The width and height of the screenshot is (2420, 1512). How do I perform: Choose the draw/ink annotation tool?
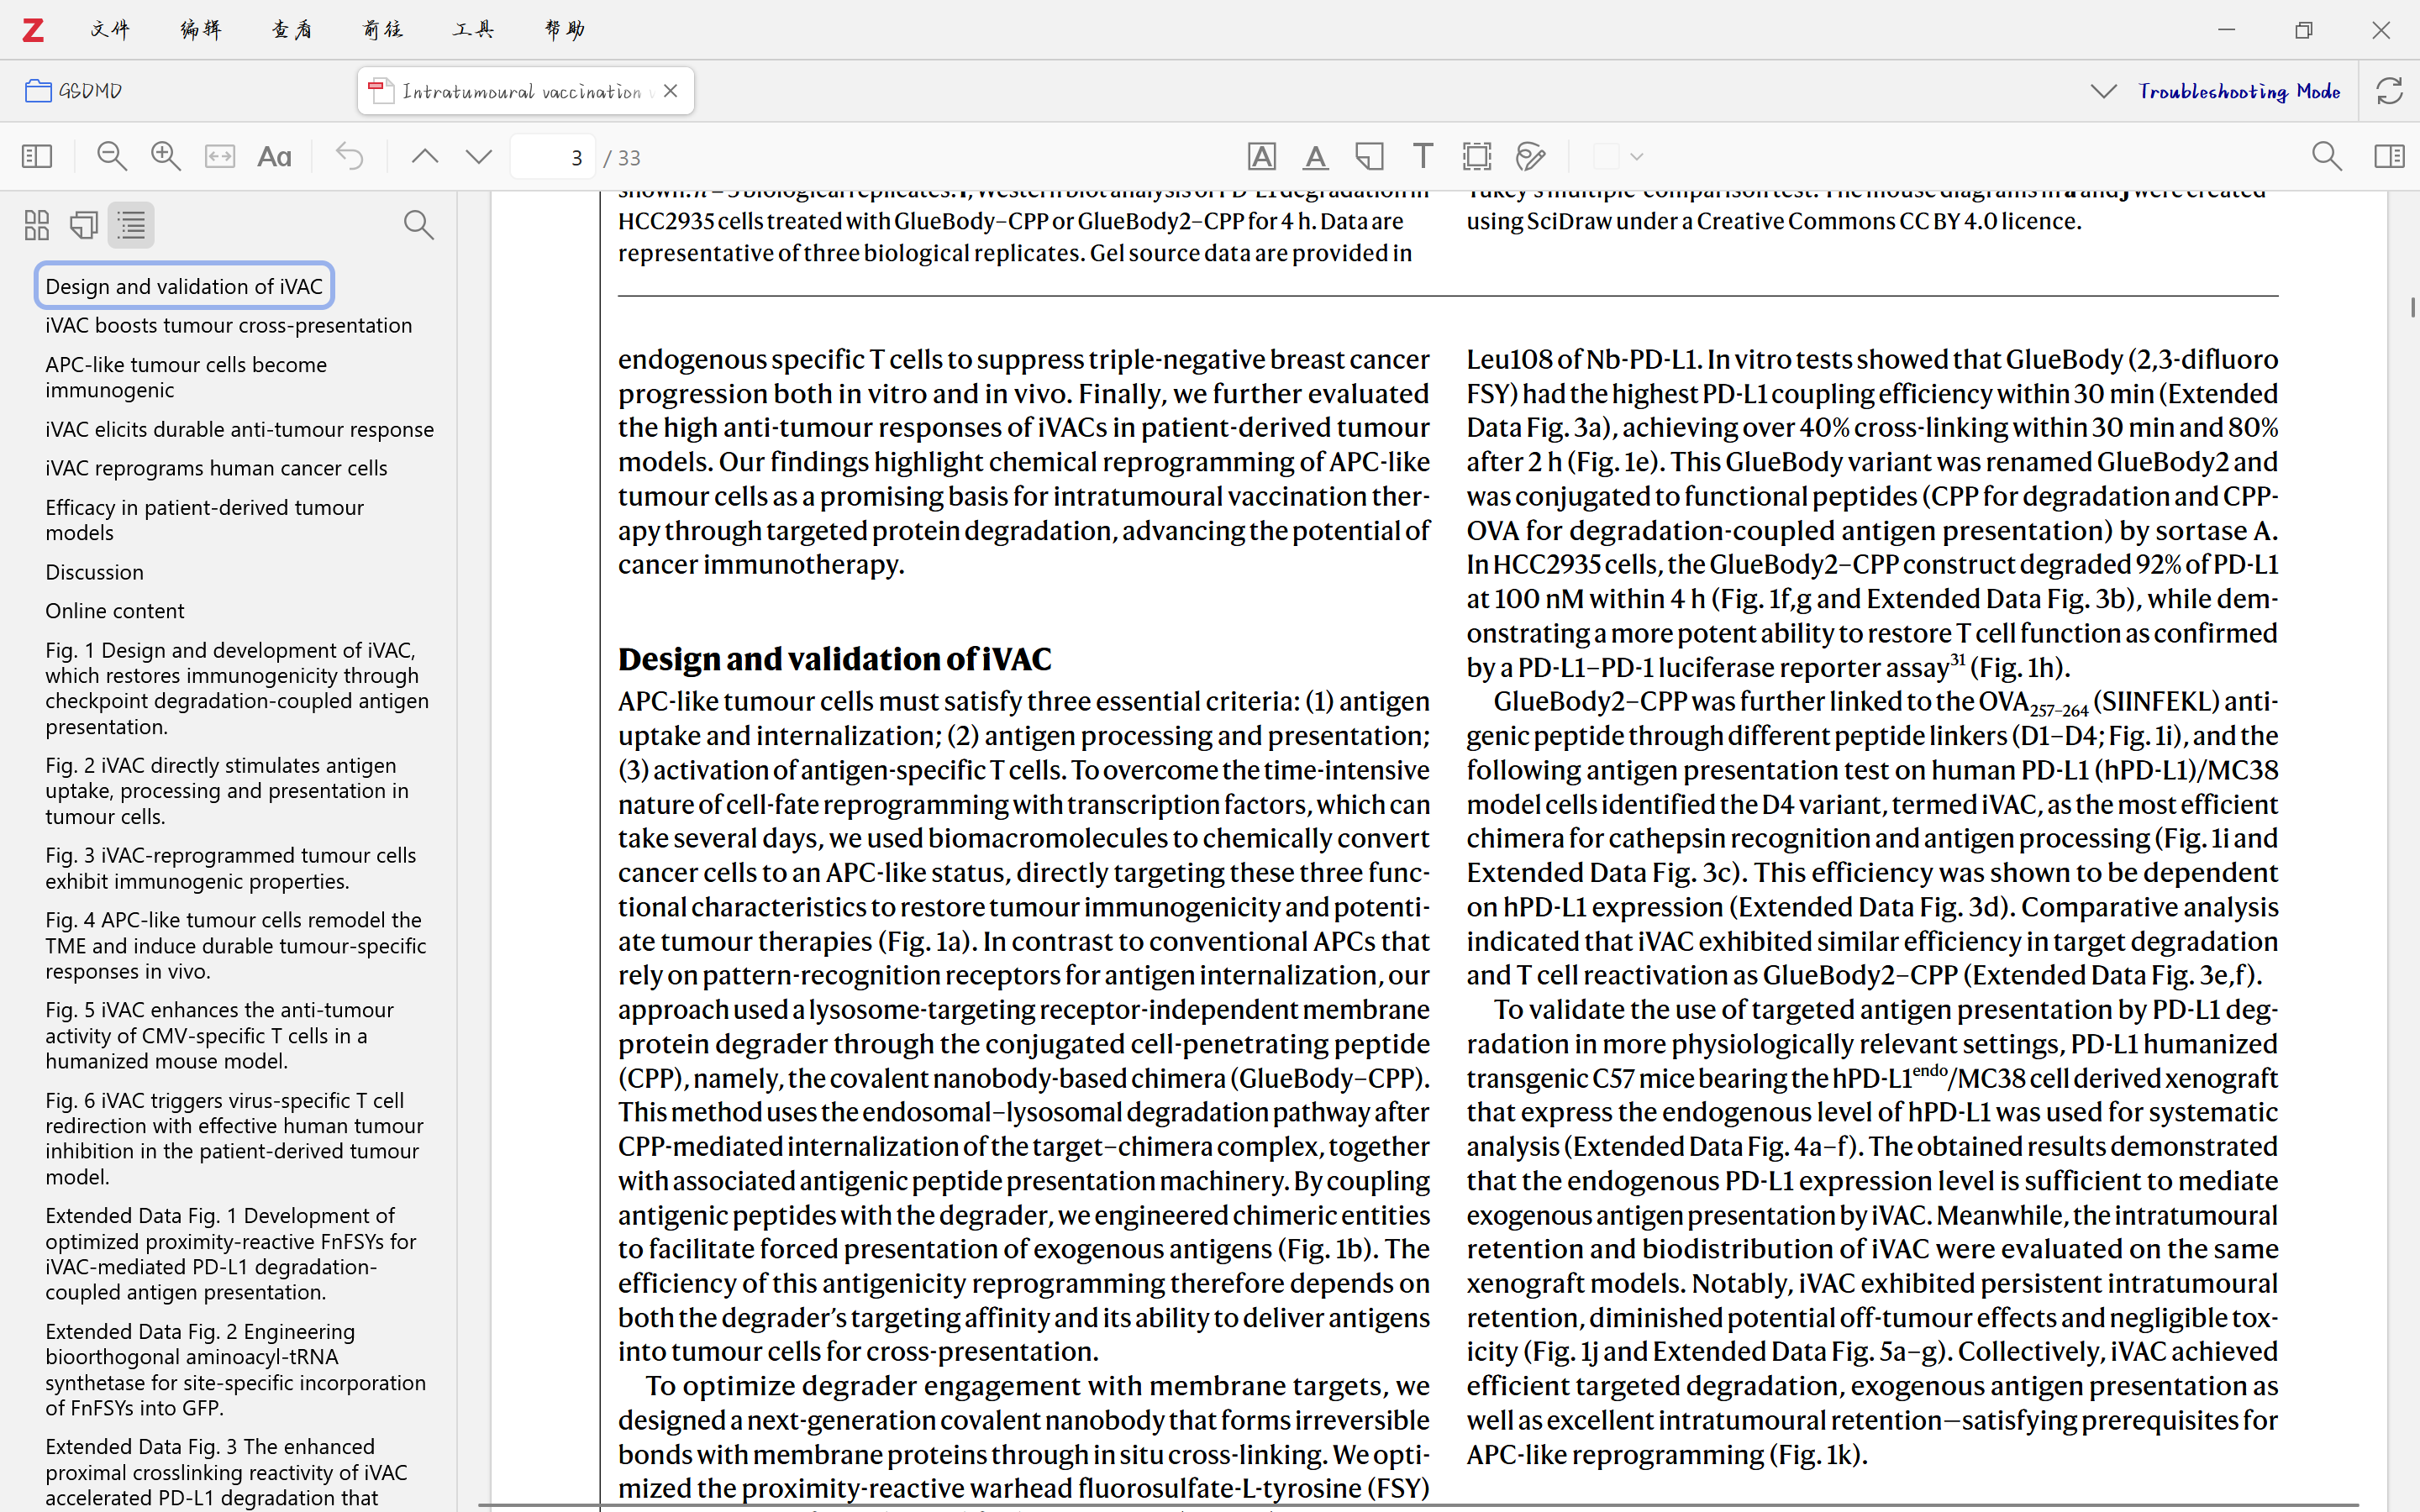click(x=1530, y=157)
